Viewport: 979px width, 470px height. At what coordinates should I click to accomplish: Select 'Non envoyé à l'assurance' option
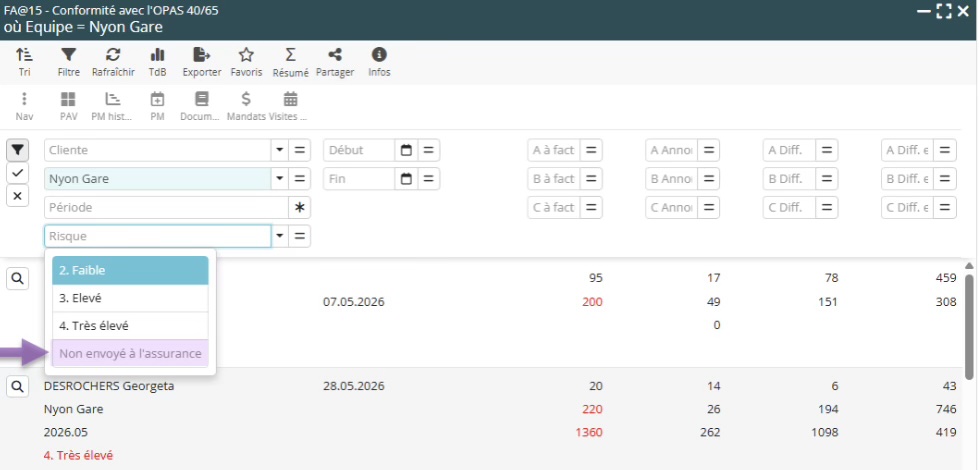click(x=130, y=354)
